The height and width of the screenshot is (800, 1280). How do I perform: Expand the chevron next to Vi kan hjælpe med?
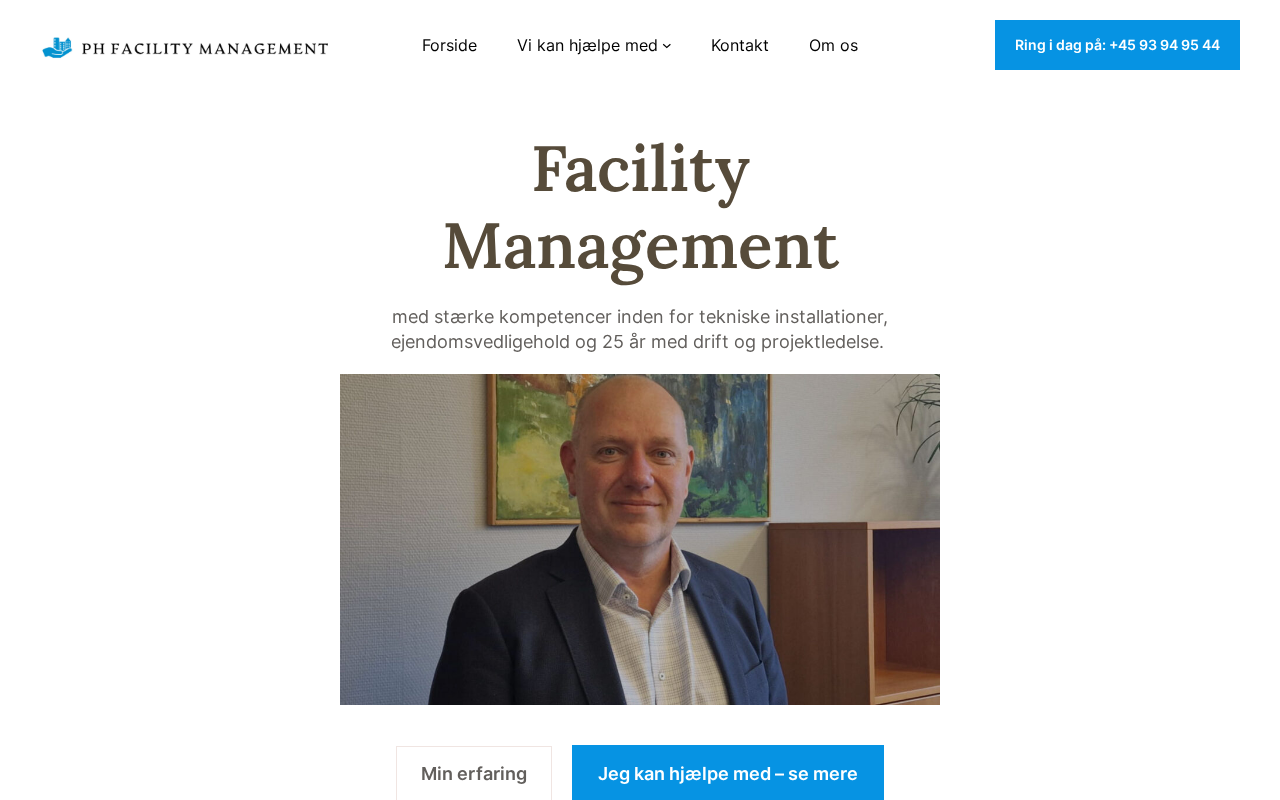(x=667, y=46)
